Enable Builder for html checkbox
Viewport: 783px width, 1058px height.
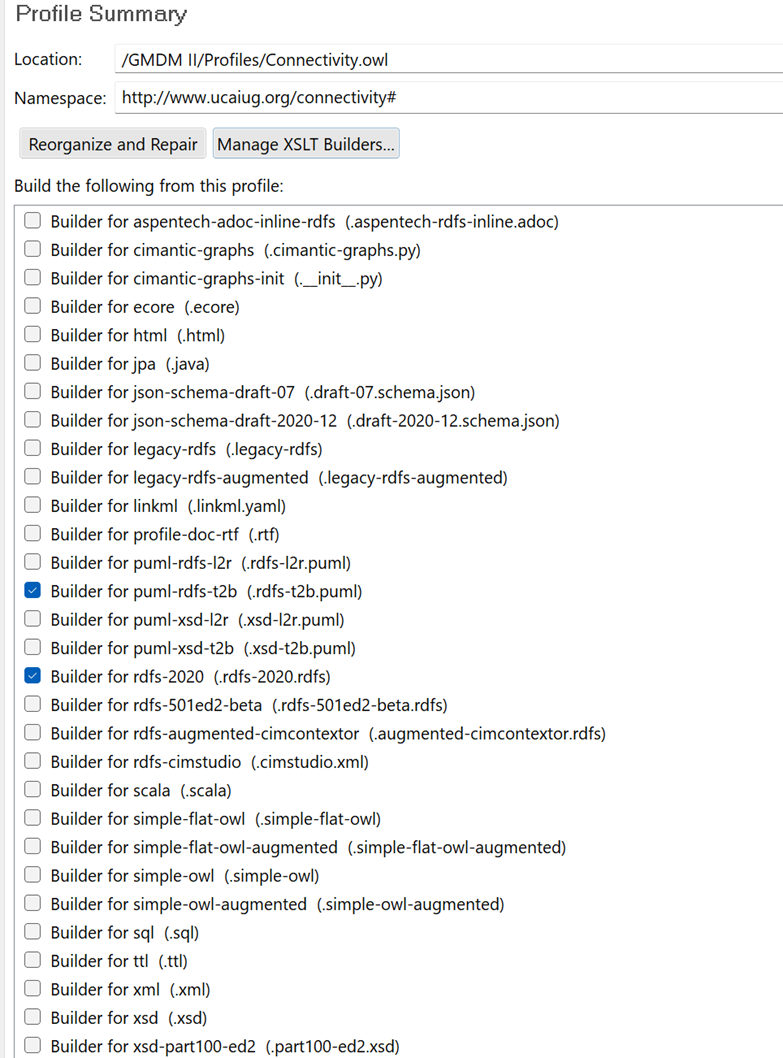[33, 336]
